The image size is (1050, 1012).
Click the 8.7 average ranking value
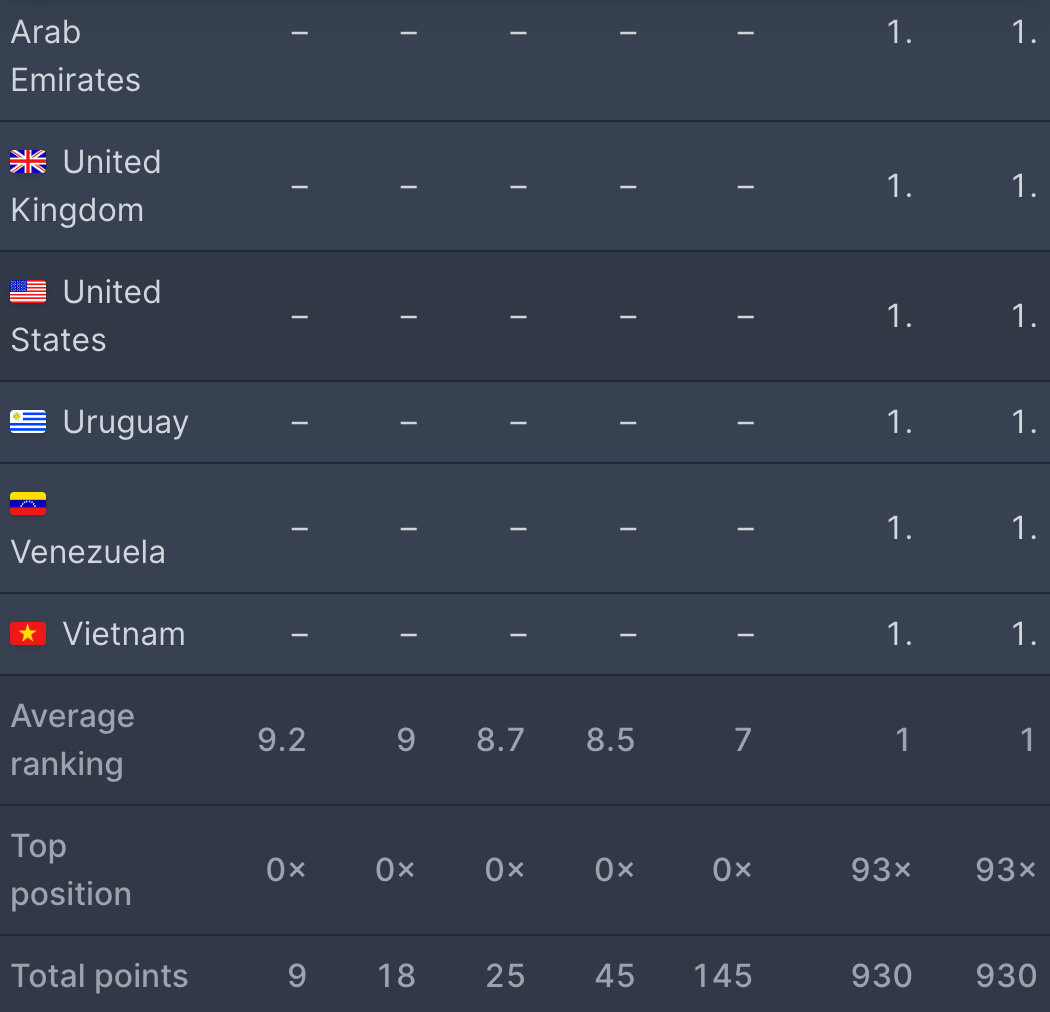point(500,740)
